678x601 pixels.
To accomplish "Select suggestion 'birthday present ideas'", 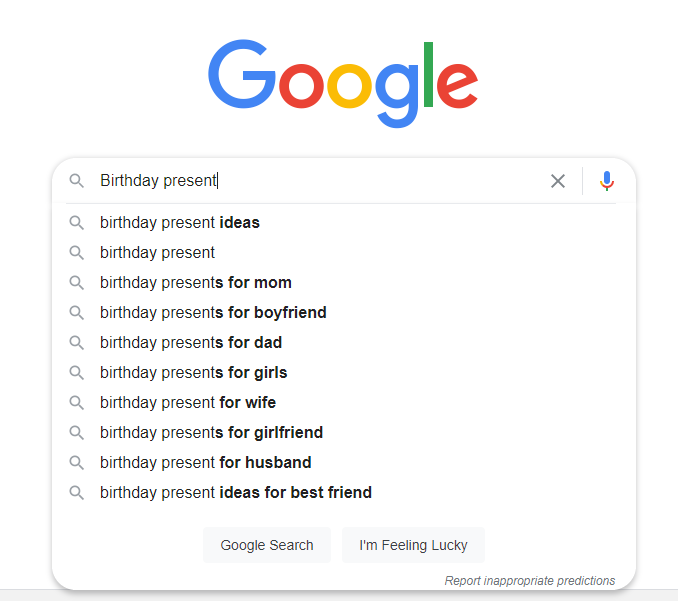I will [344, 223].
